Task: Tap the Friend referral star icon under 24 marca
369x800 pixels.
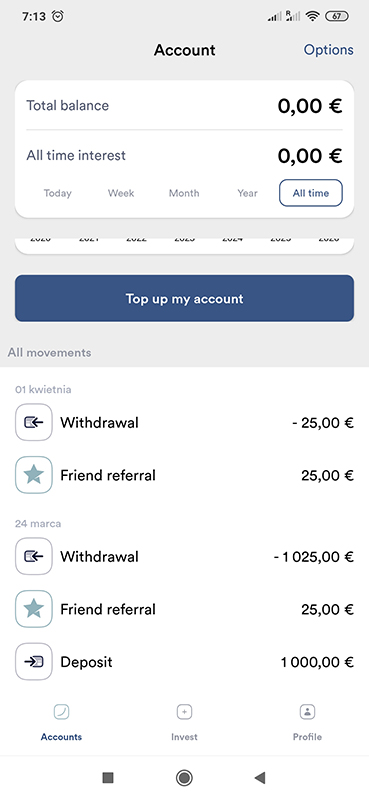Action: [x=34, y=609]
